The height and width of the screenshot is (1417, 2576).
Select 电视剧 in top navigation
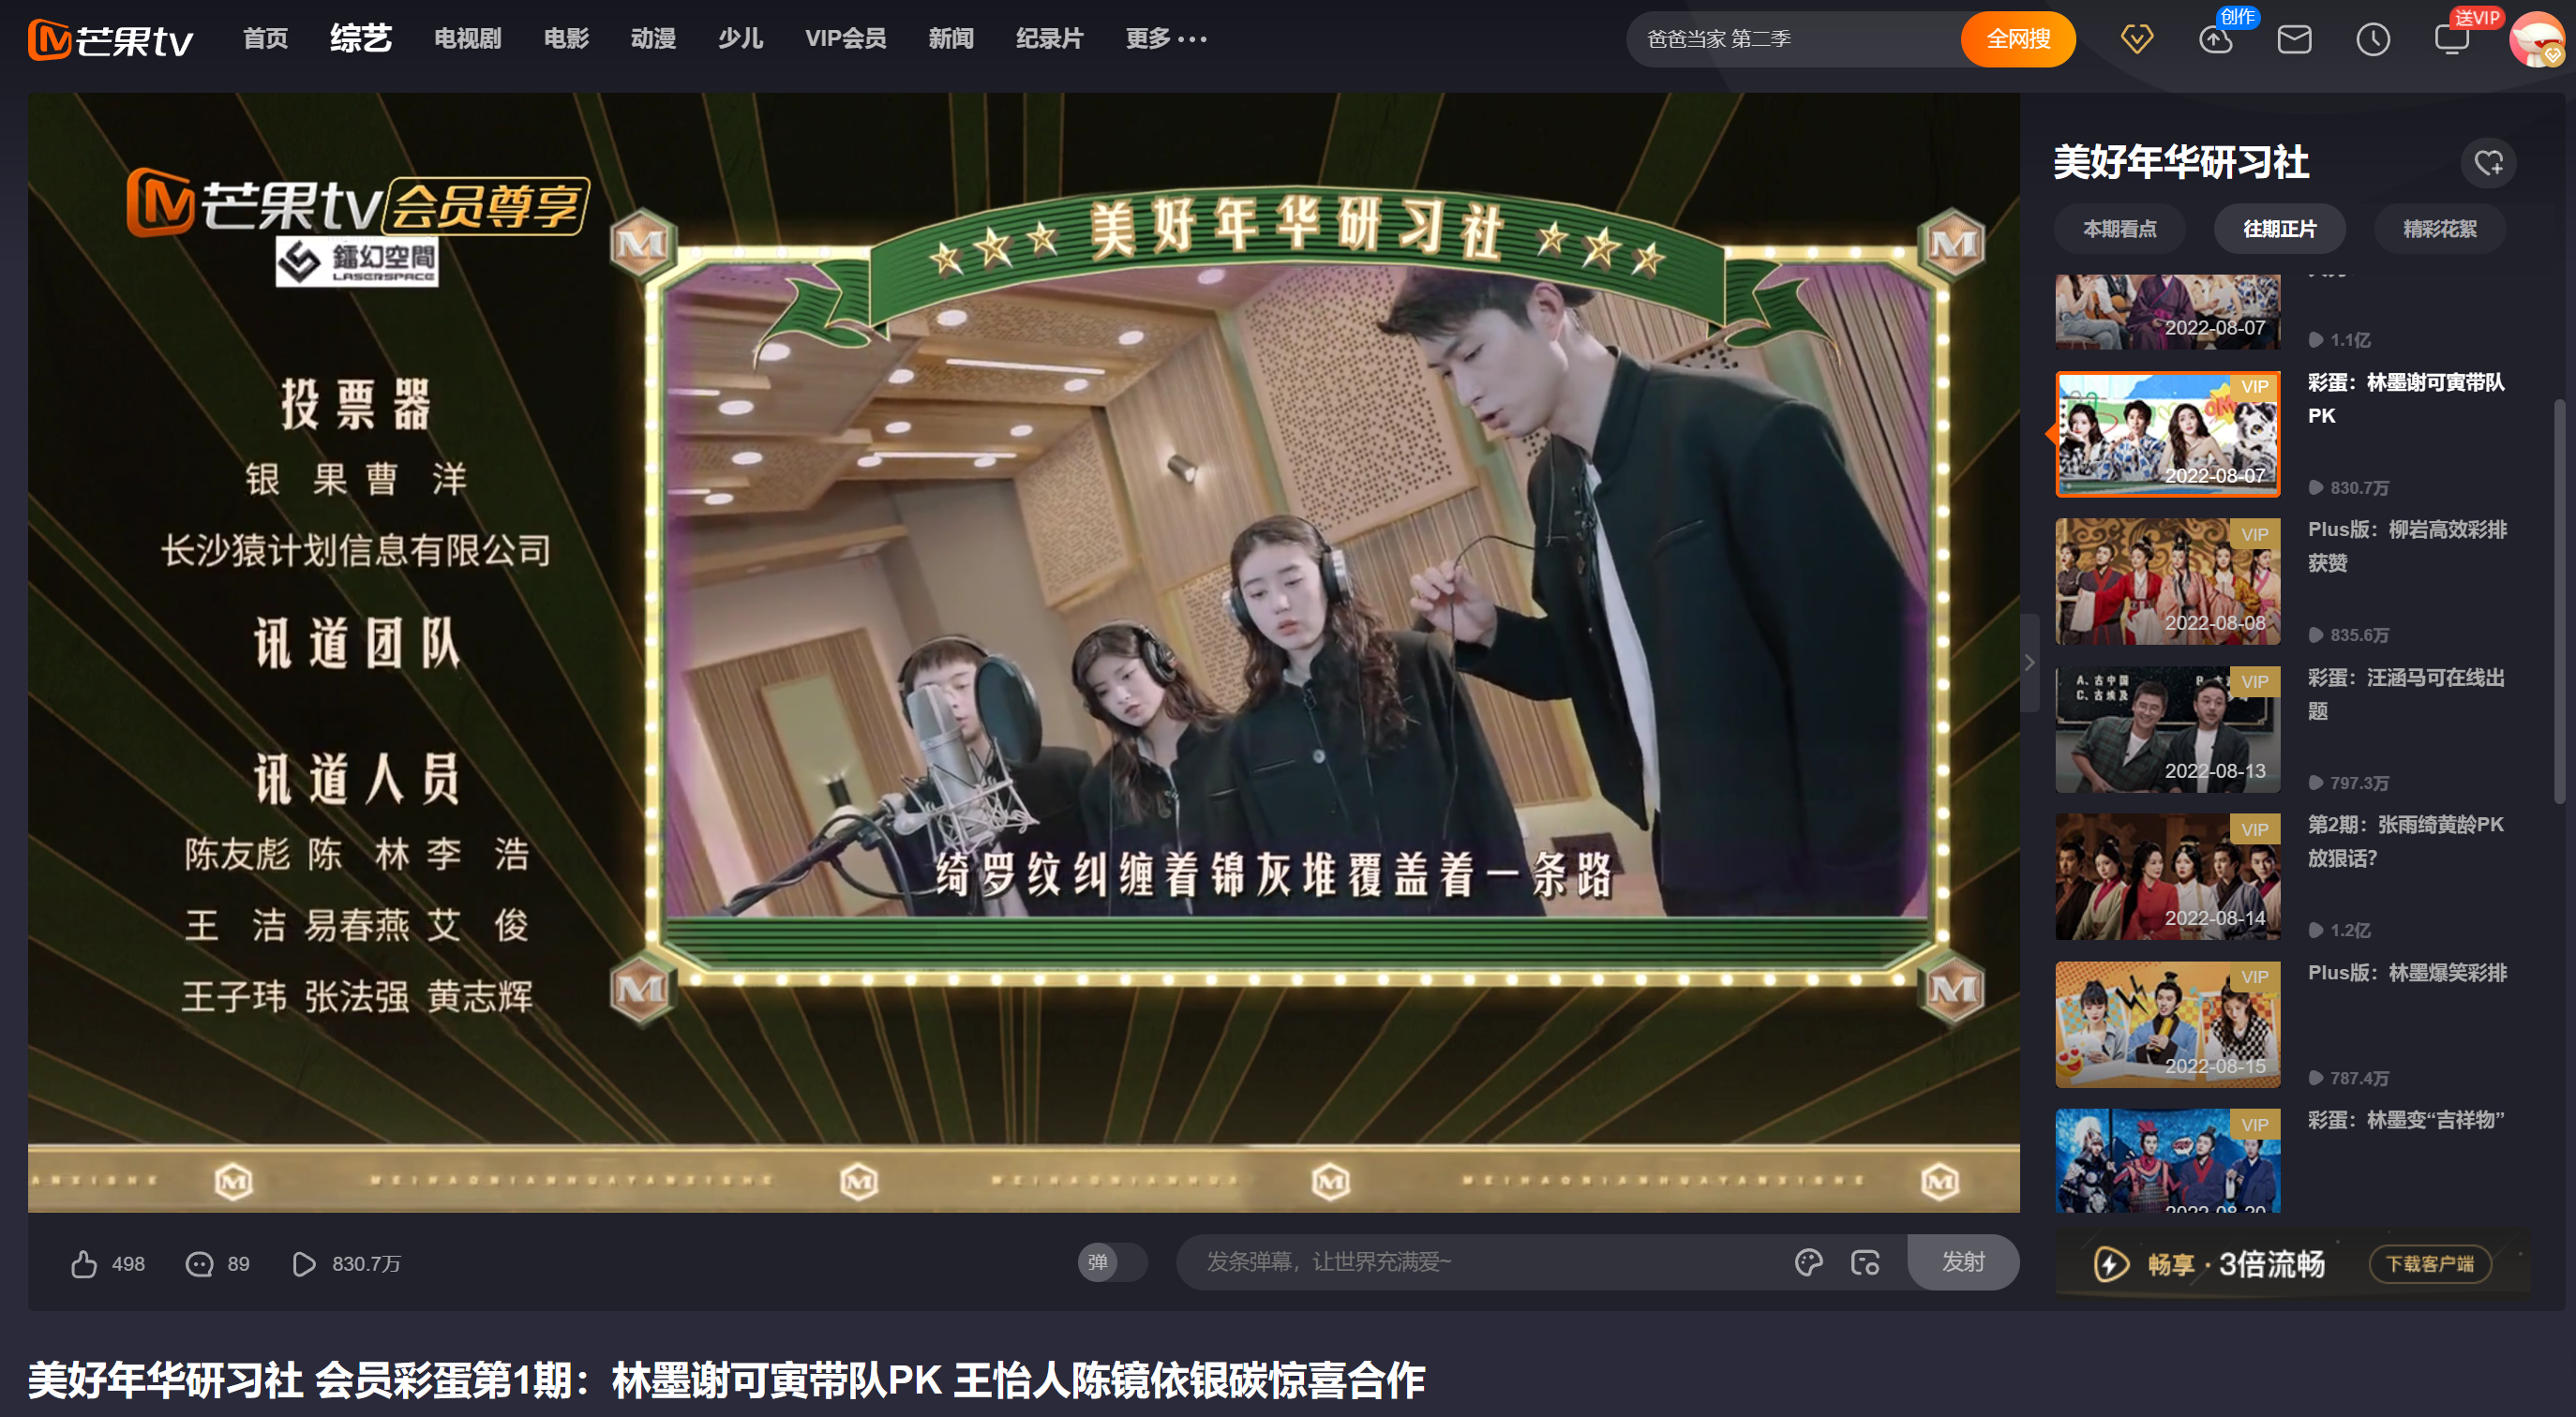[x=467, y=39]
